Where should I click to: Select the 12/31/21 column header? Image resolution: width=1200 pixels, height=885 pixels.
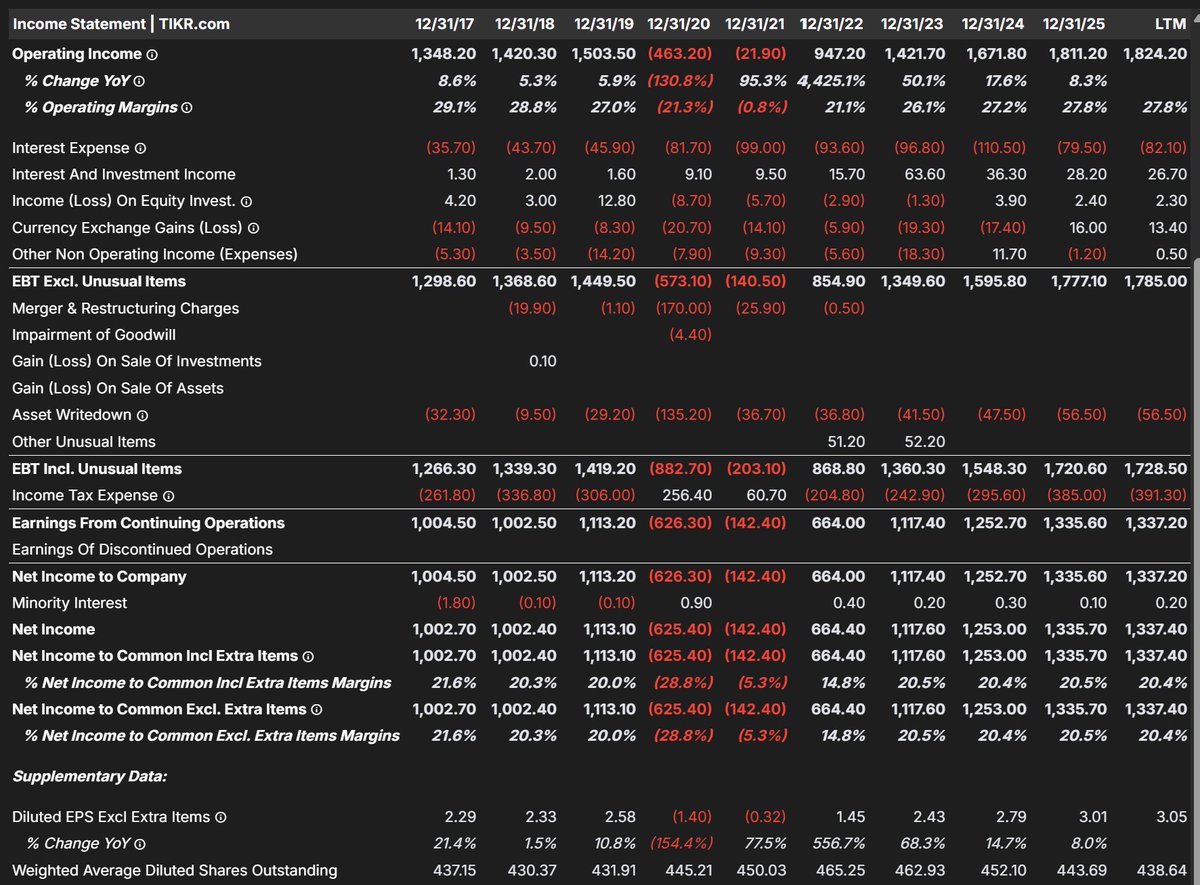756,23
